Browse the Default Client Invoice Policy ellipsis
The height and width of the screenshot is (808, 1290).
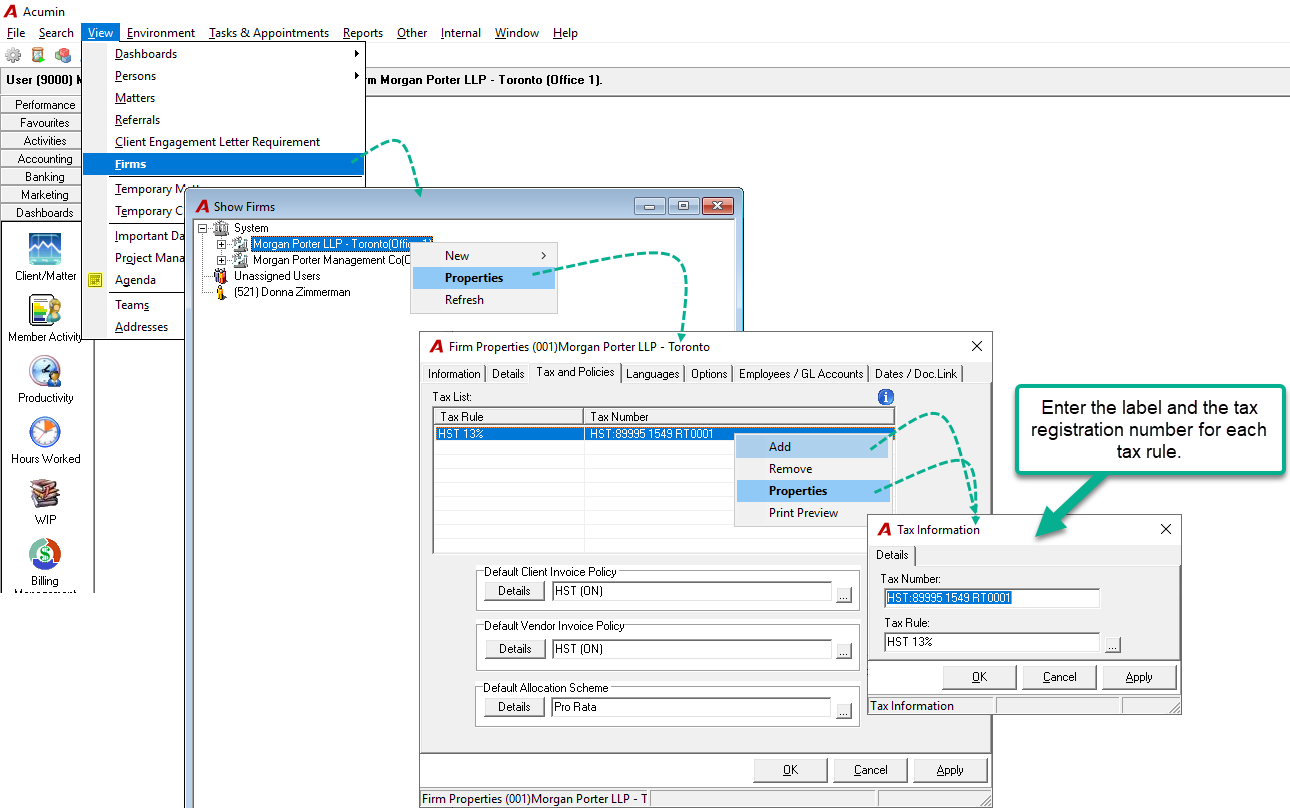[x=844, y=593]
